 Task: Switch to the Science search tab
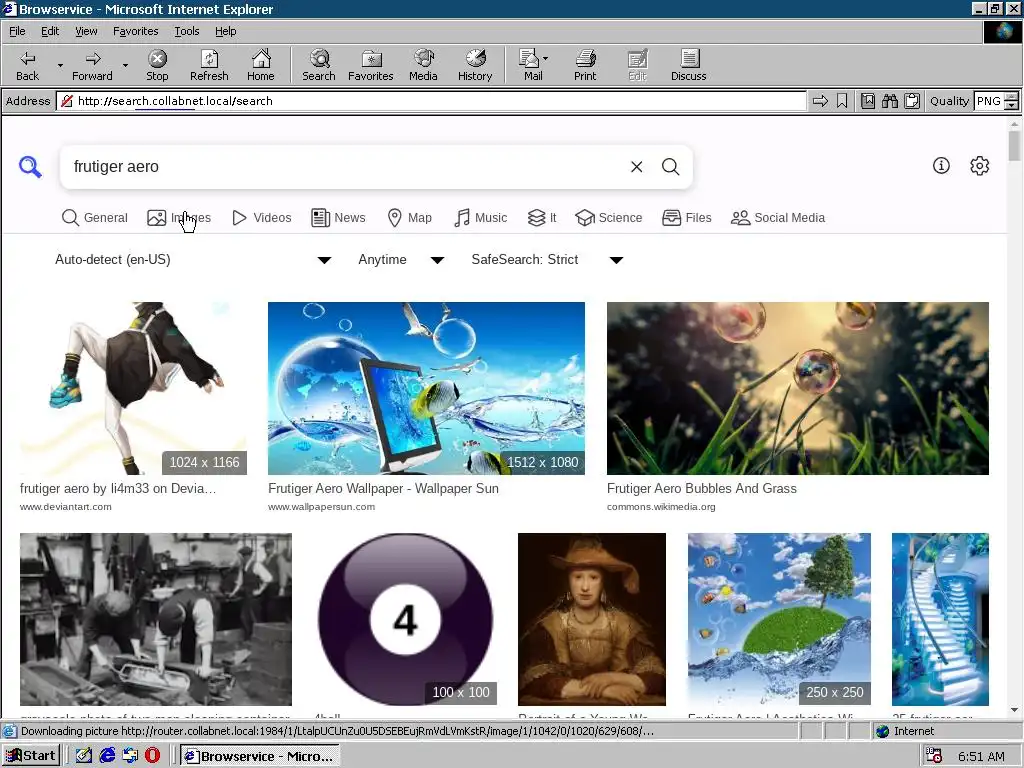tap(609, 217)
